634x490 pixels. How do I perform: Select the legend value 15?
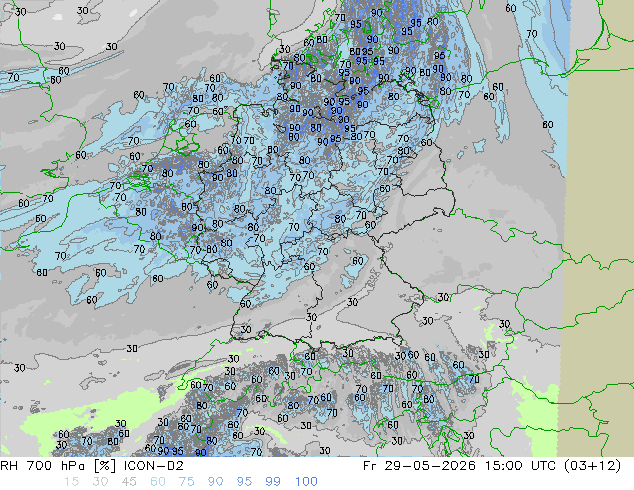pyautogui.click(x=71, y=482)
